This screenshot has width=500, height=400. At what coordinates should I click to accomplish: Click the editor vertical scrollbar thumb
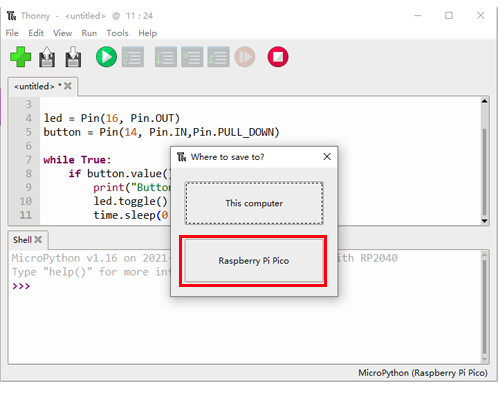[485, 172]
